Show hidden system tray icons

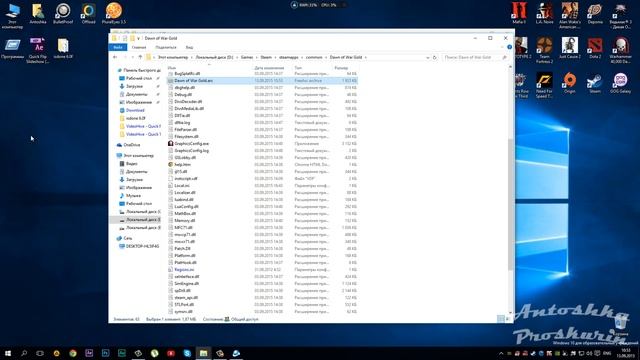coord(501,353)
